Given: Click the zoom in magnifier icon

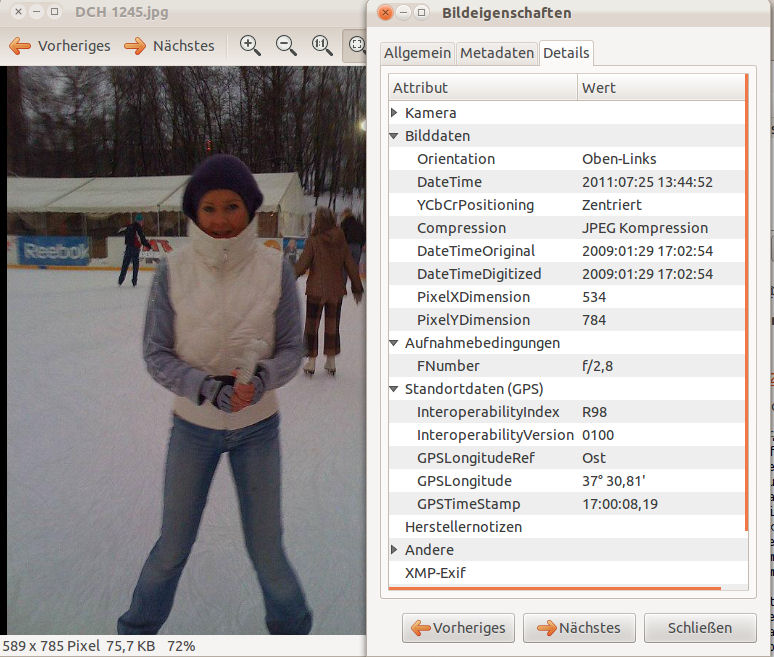Looking at the screenshot, I should [x=250, y=45].
